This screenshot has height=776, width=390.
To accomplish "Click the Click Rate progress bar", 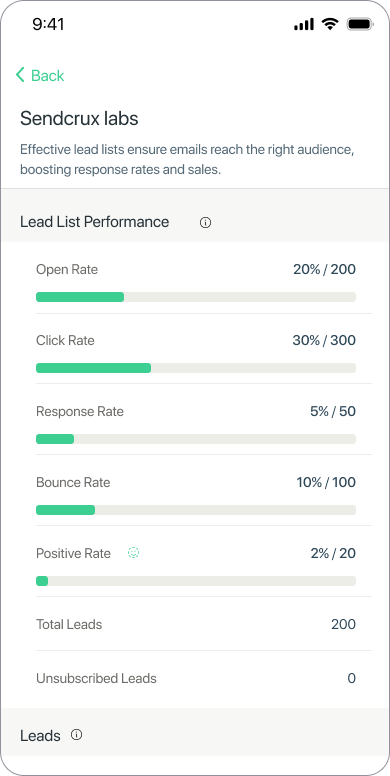I will [196, 368].
